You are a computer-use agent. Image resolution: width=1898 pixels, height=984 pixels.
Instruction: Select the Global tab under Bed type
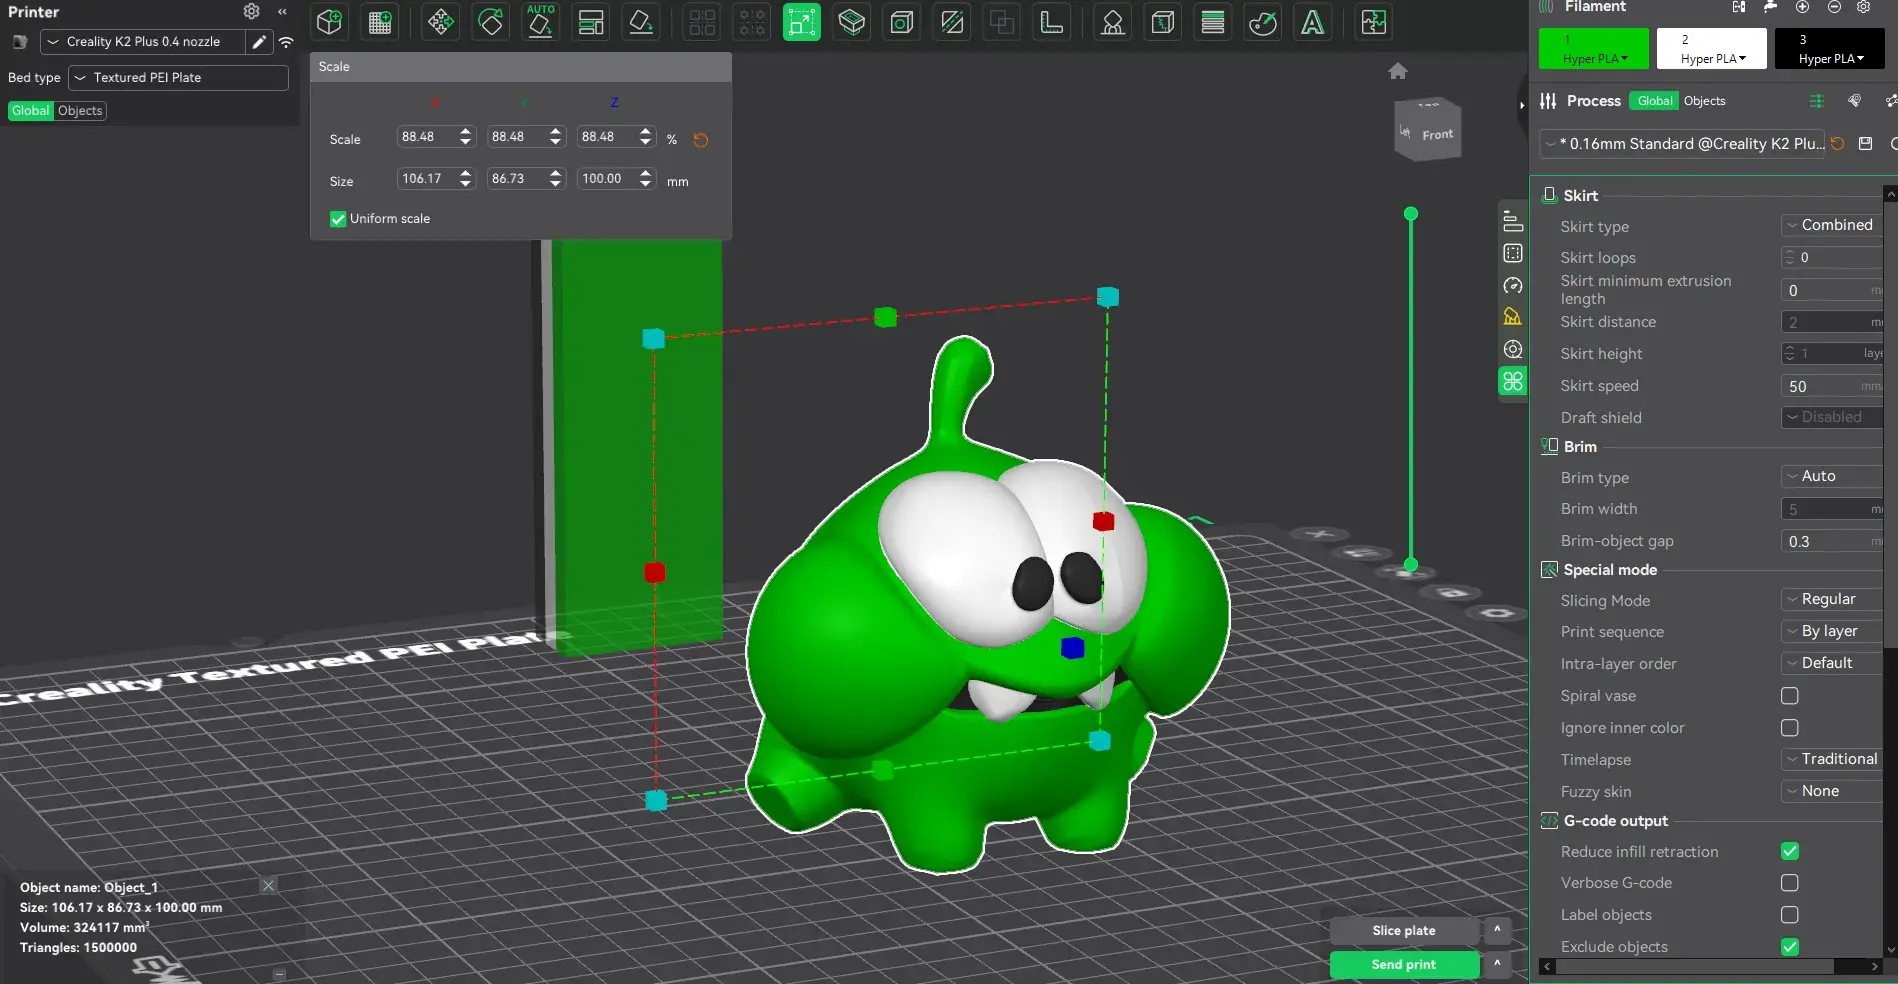(31, 111)
